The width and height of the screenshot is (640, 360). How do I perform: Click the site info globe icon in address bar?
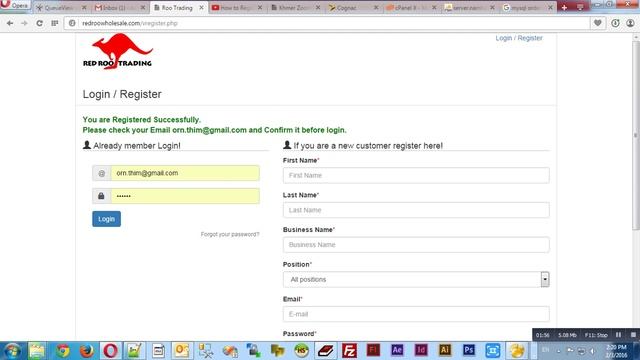[x=72, y=23]
